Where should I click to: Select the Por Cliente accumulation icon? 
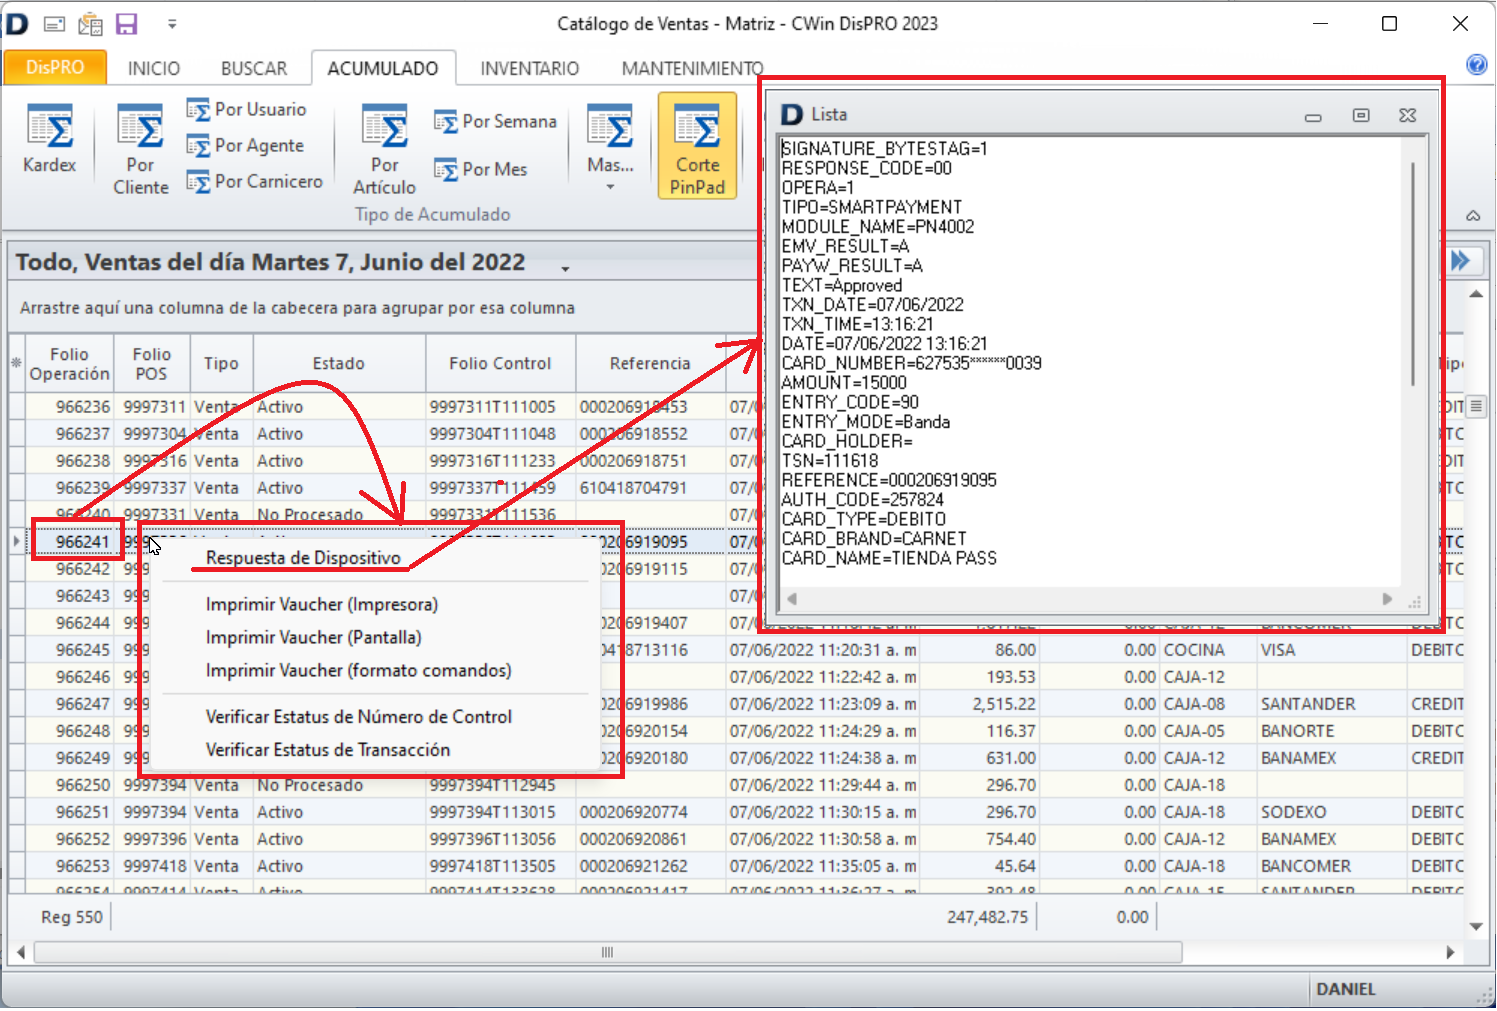tap(140, 150)
